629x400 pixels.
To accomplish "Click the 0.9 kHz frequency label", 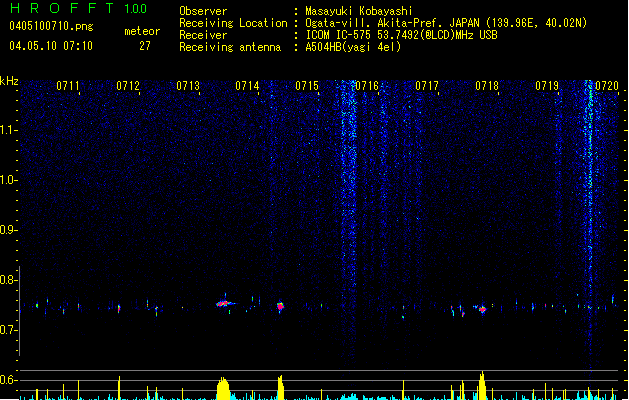I will pyautogui.click(x=8, y=230).
